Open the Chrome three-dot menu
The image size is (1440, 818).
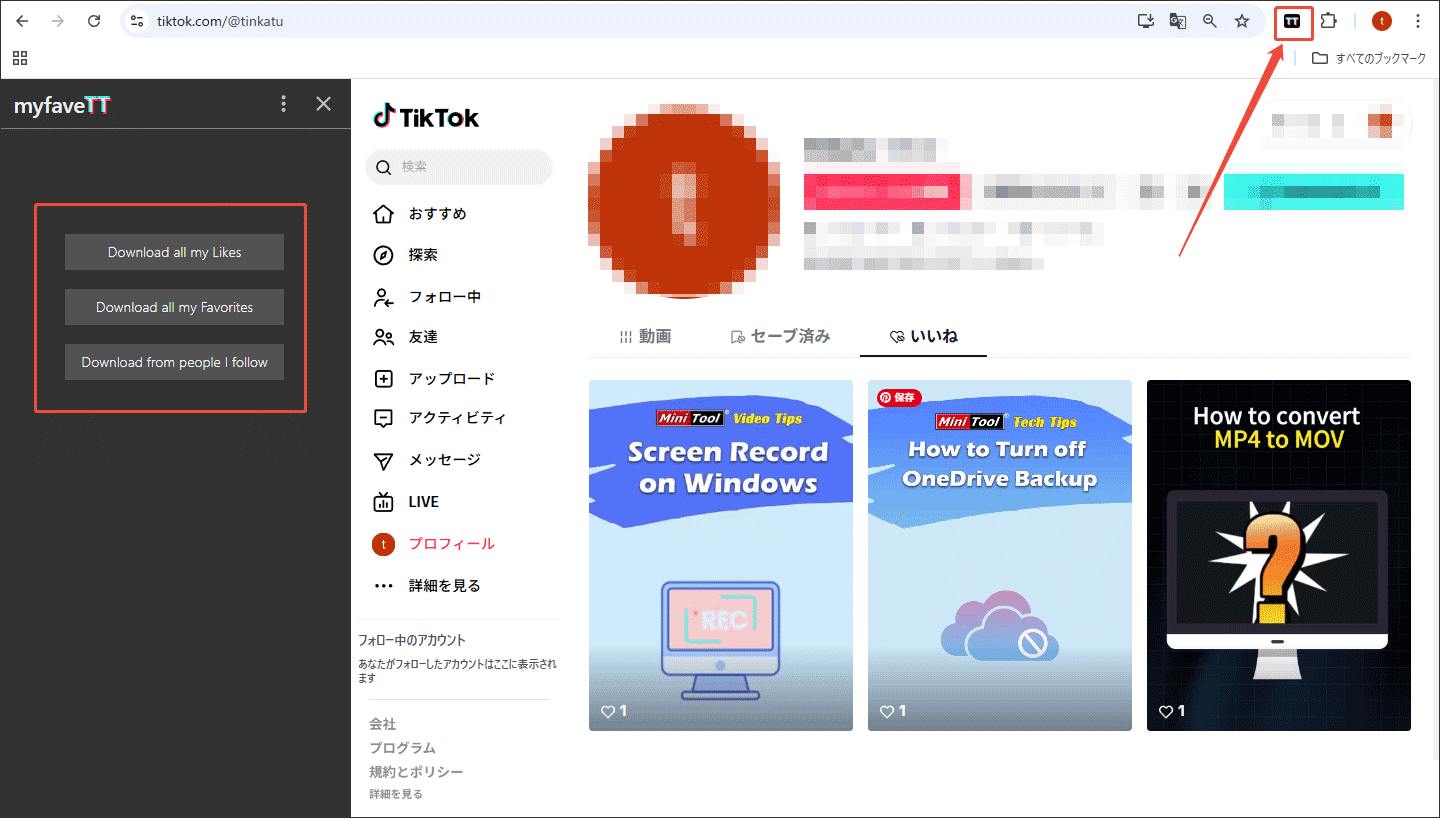(x=1418, y=21)
